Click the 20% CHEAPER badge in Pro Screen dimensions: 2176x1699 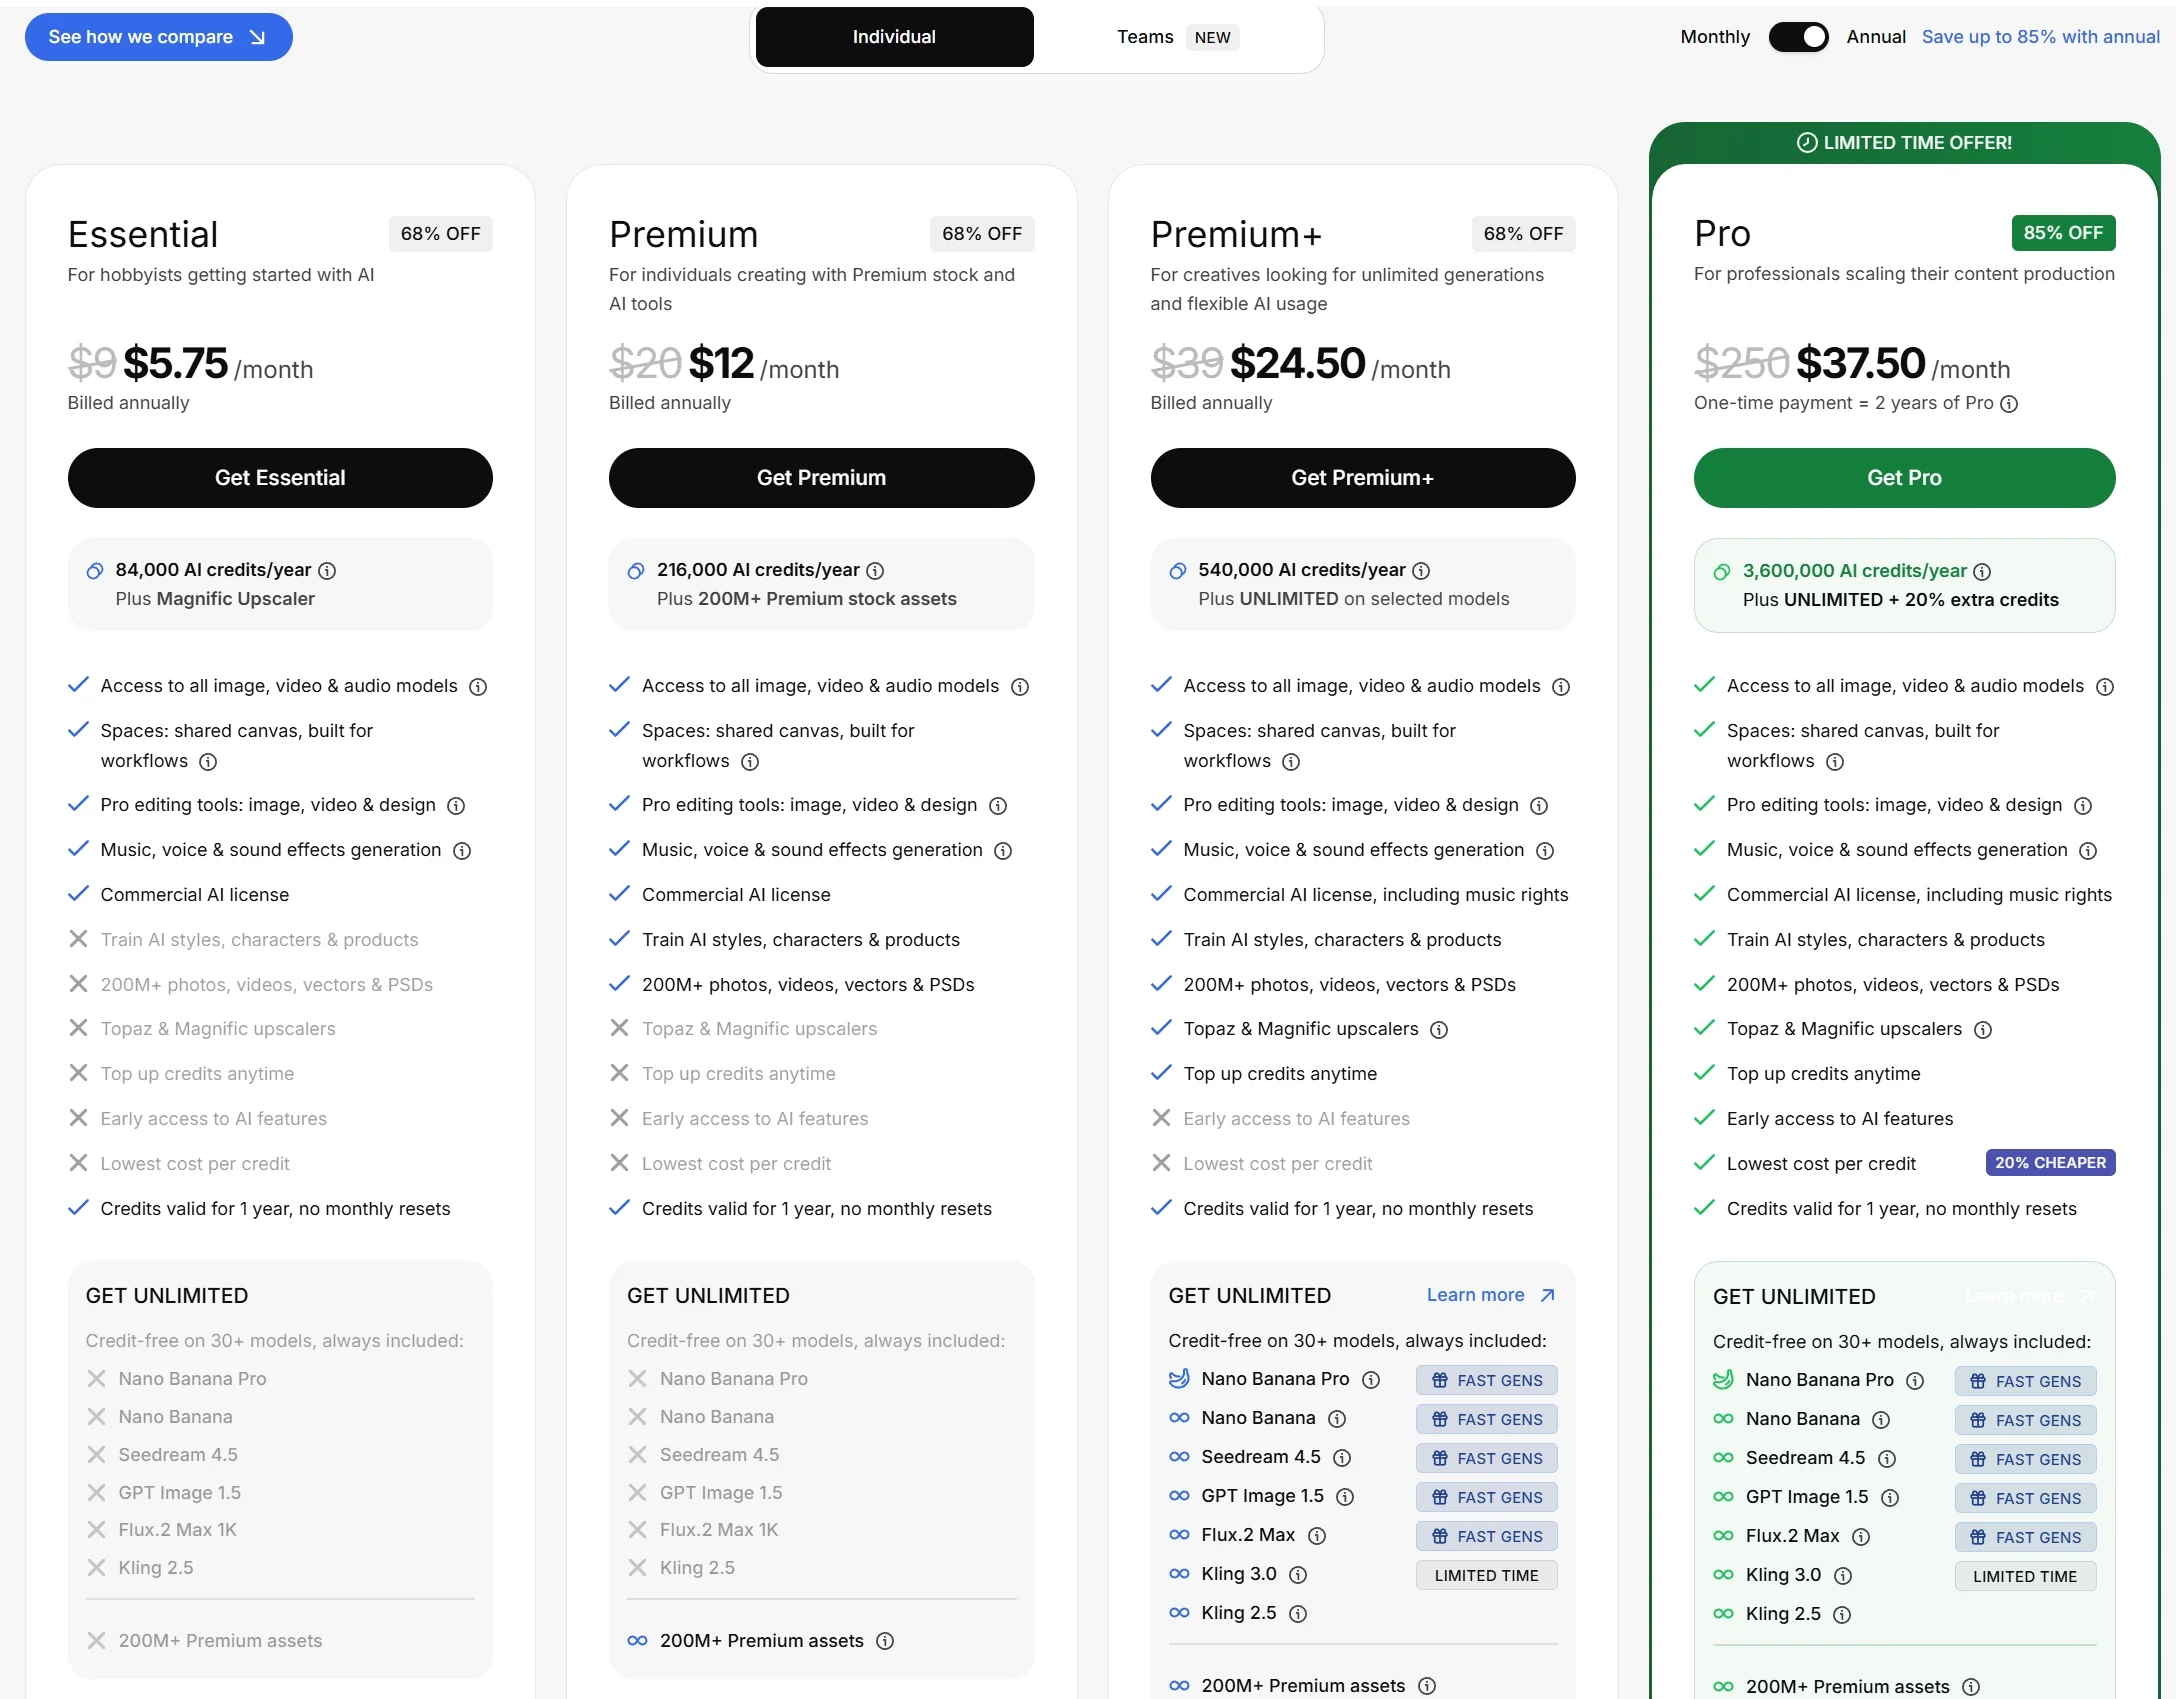2049,1163
